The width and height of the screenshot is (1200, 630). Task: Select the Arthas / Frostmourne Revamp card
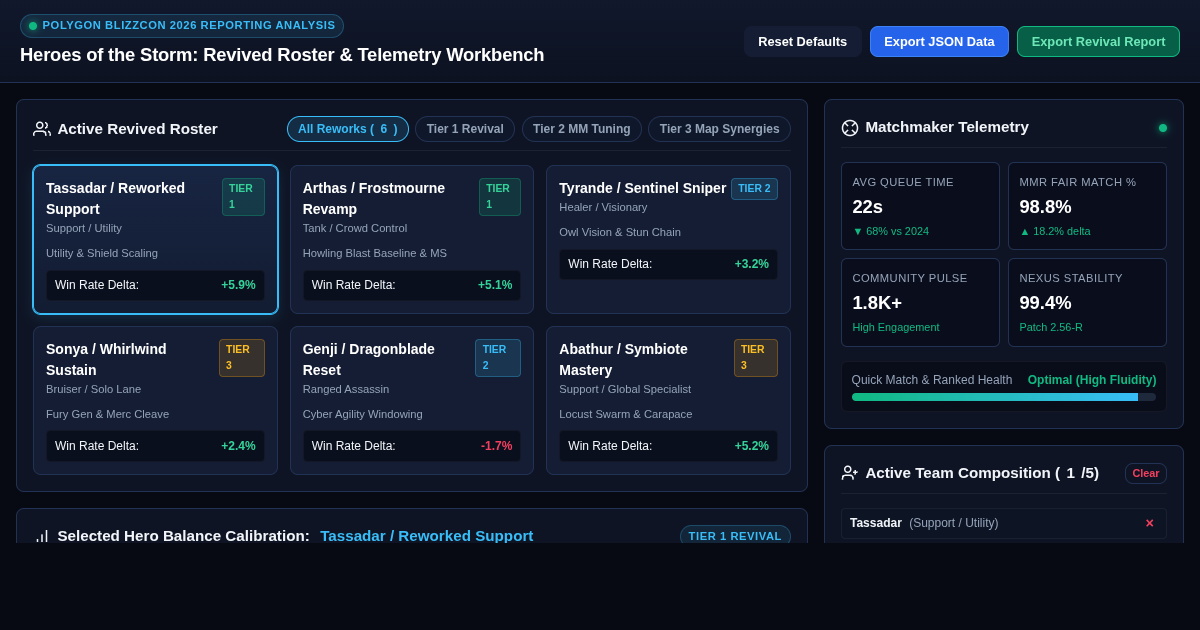[x=412, y=239]
